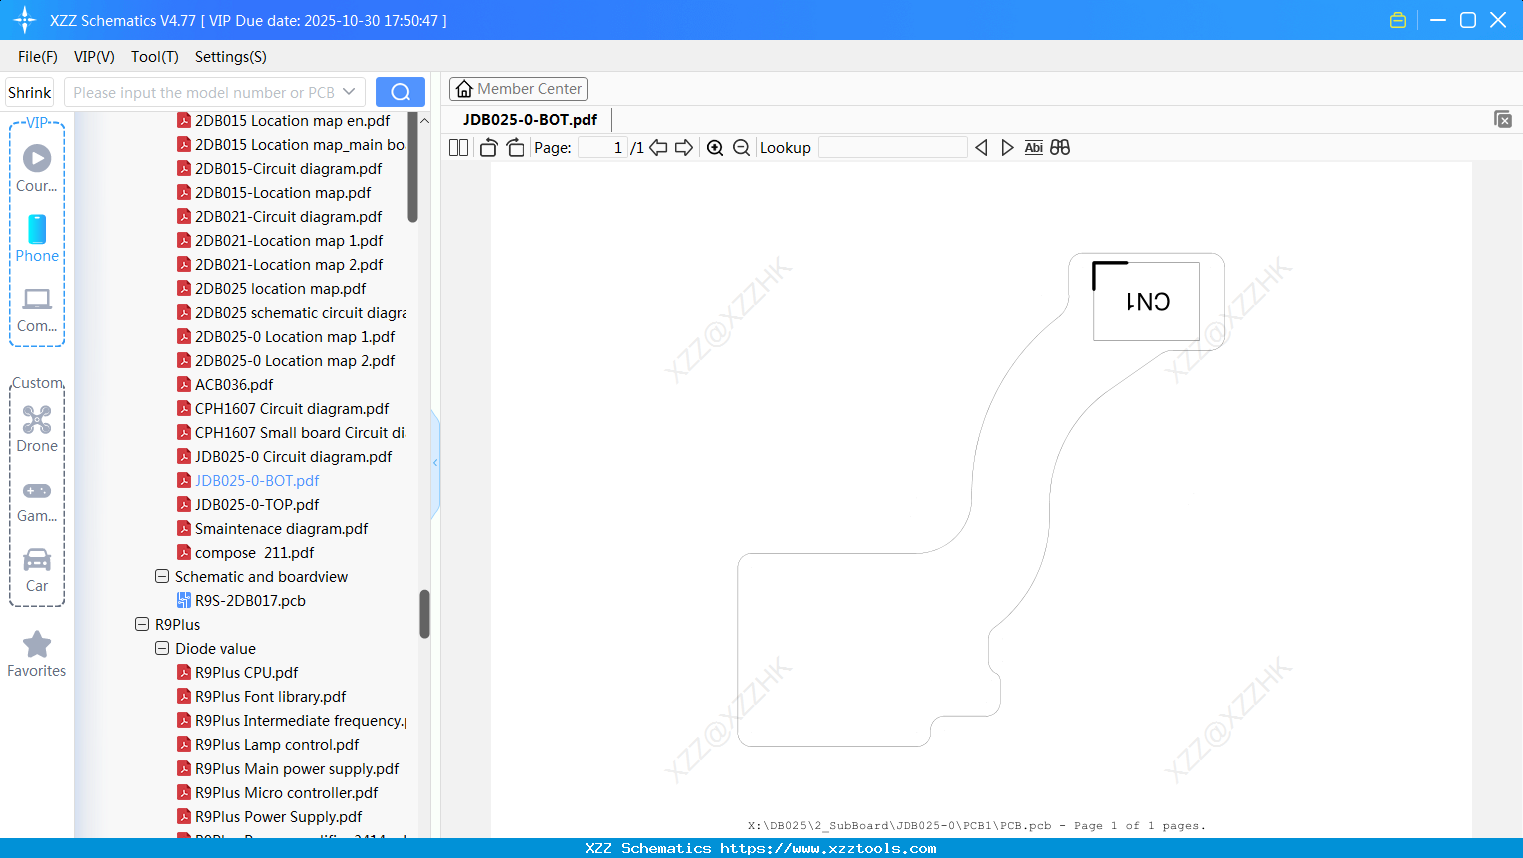
Task: Click the blue search button
Action: pos(400,92)
